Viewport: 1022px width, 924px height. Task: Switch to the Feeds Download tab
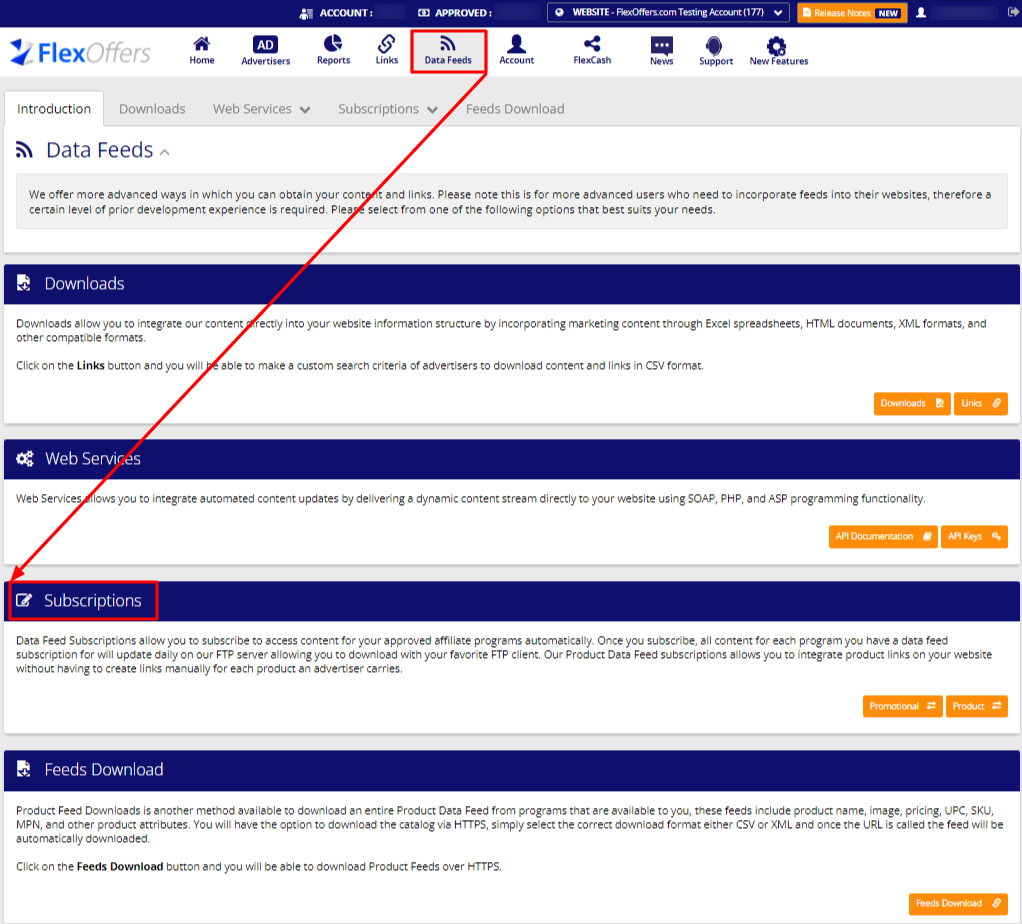515,109
